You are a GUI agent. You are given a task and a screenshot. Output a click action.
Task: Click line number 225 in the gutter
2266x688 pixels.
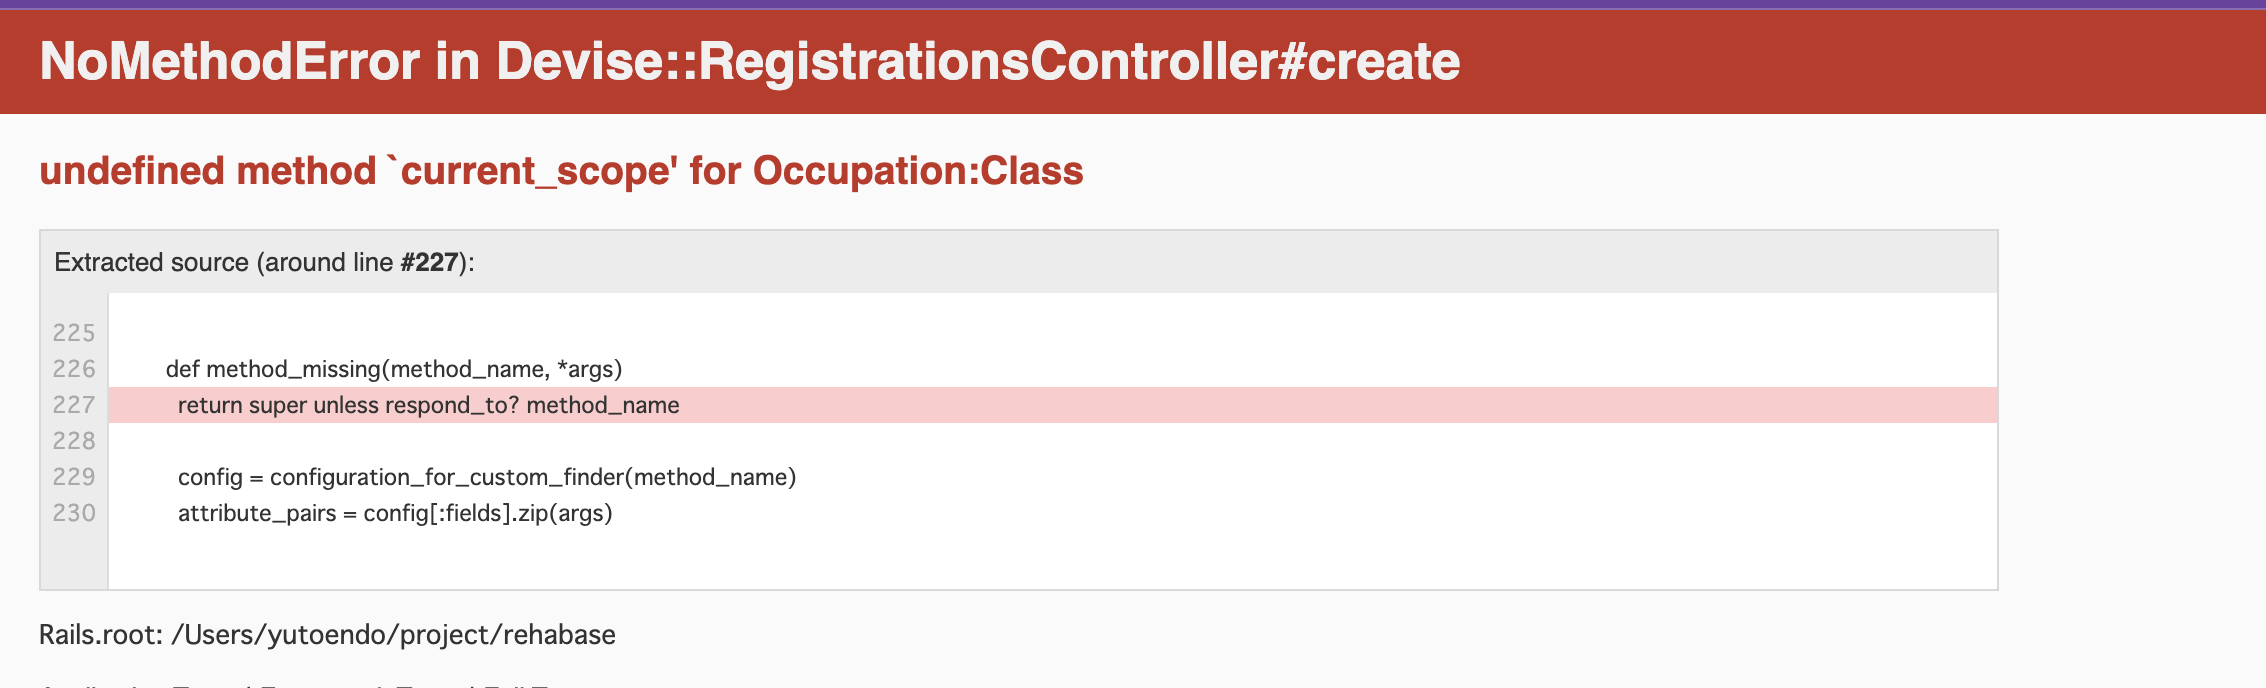point(74,333)
